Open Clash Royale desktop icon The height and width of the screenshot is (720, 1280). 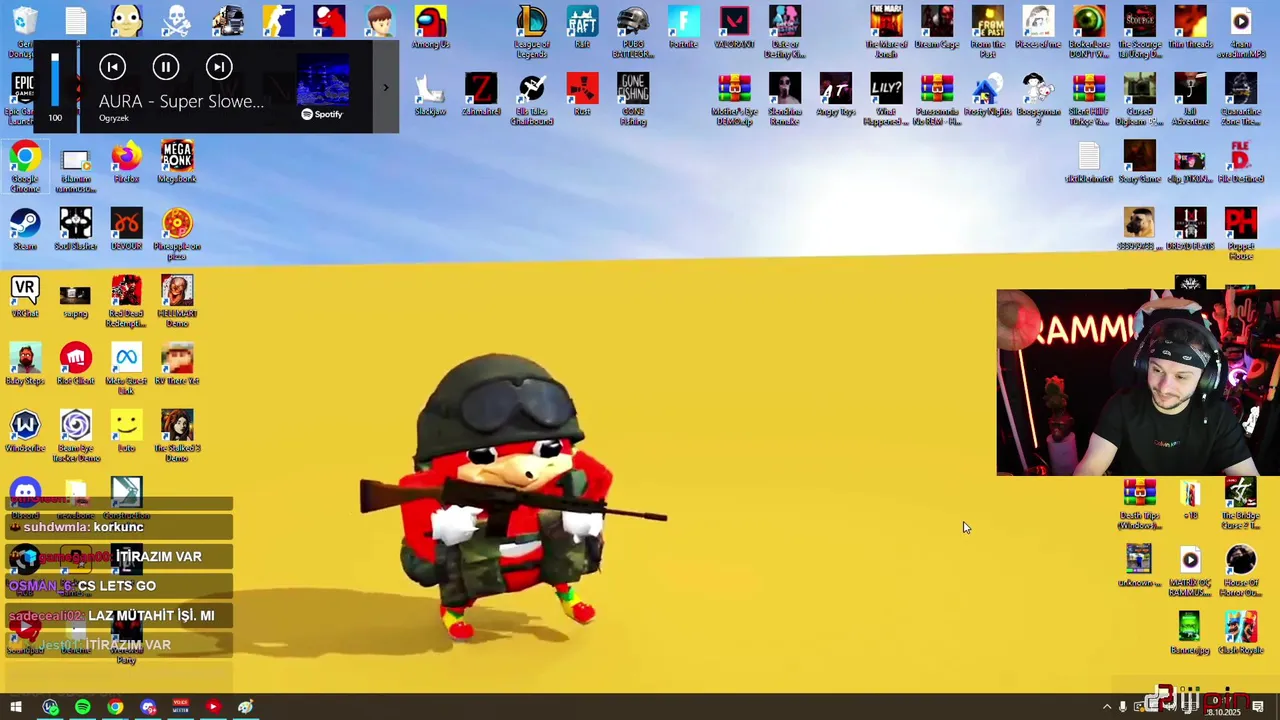[x=1241, y=634]
